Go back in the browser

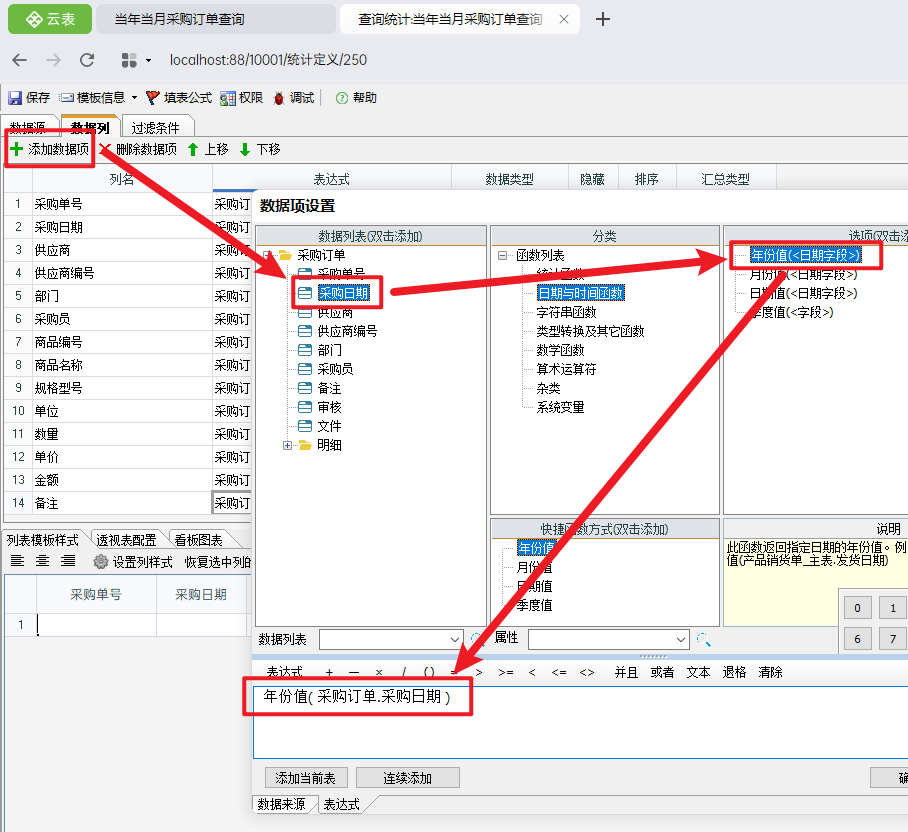[20, 60]
